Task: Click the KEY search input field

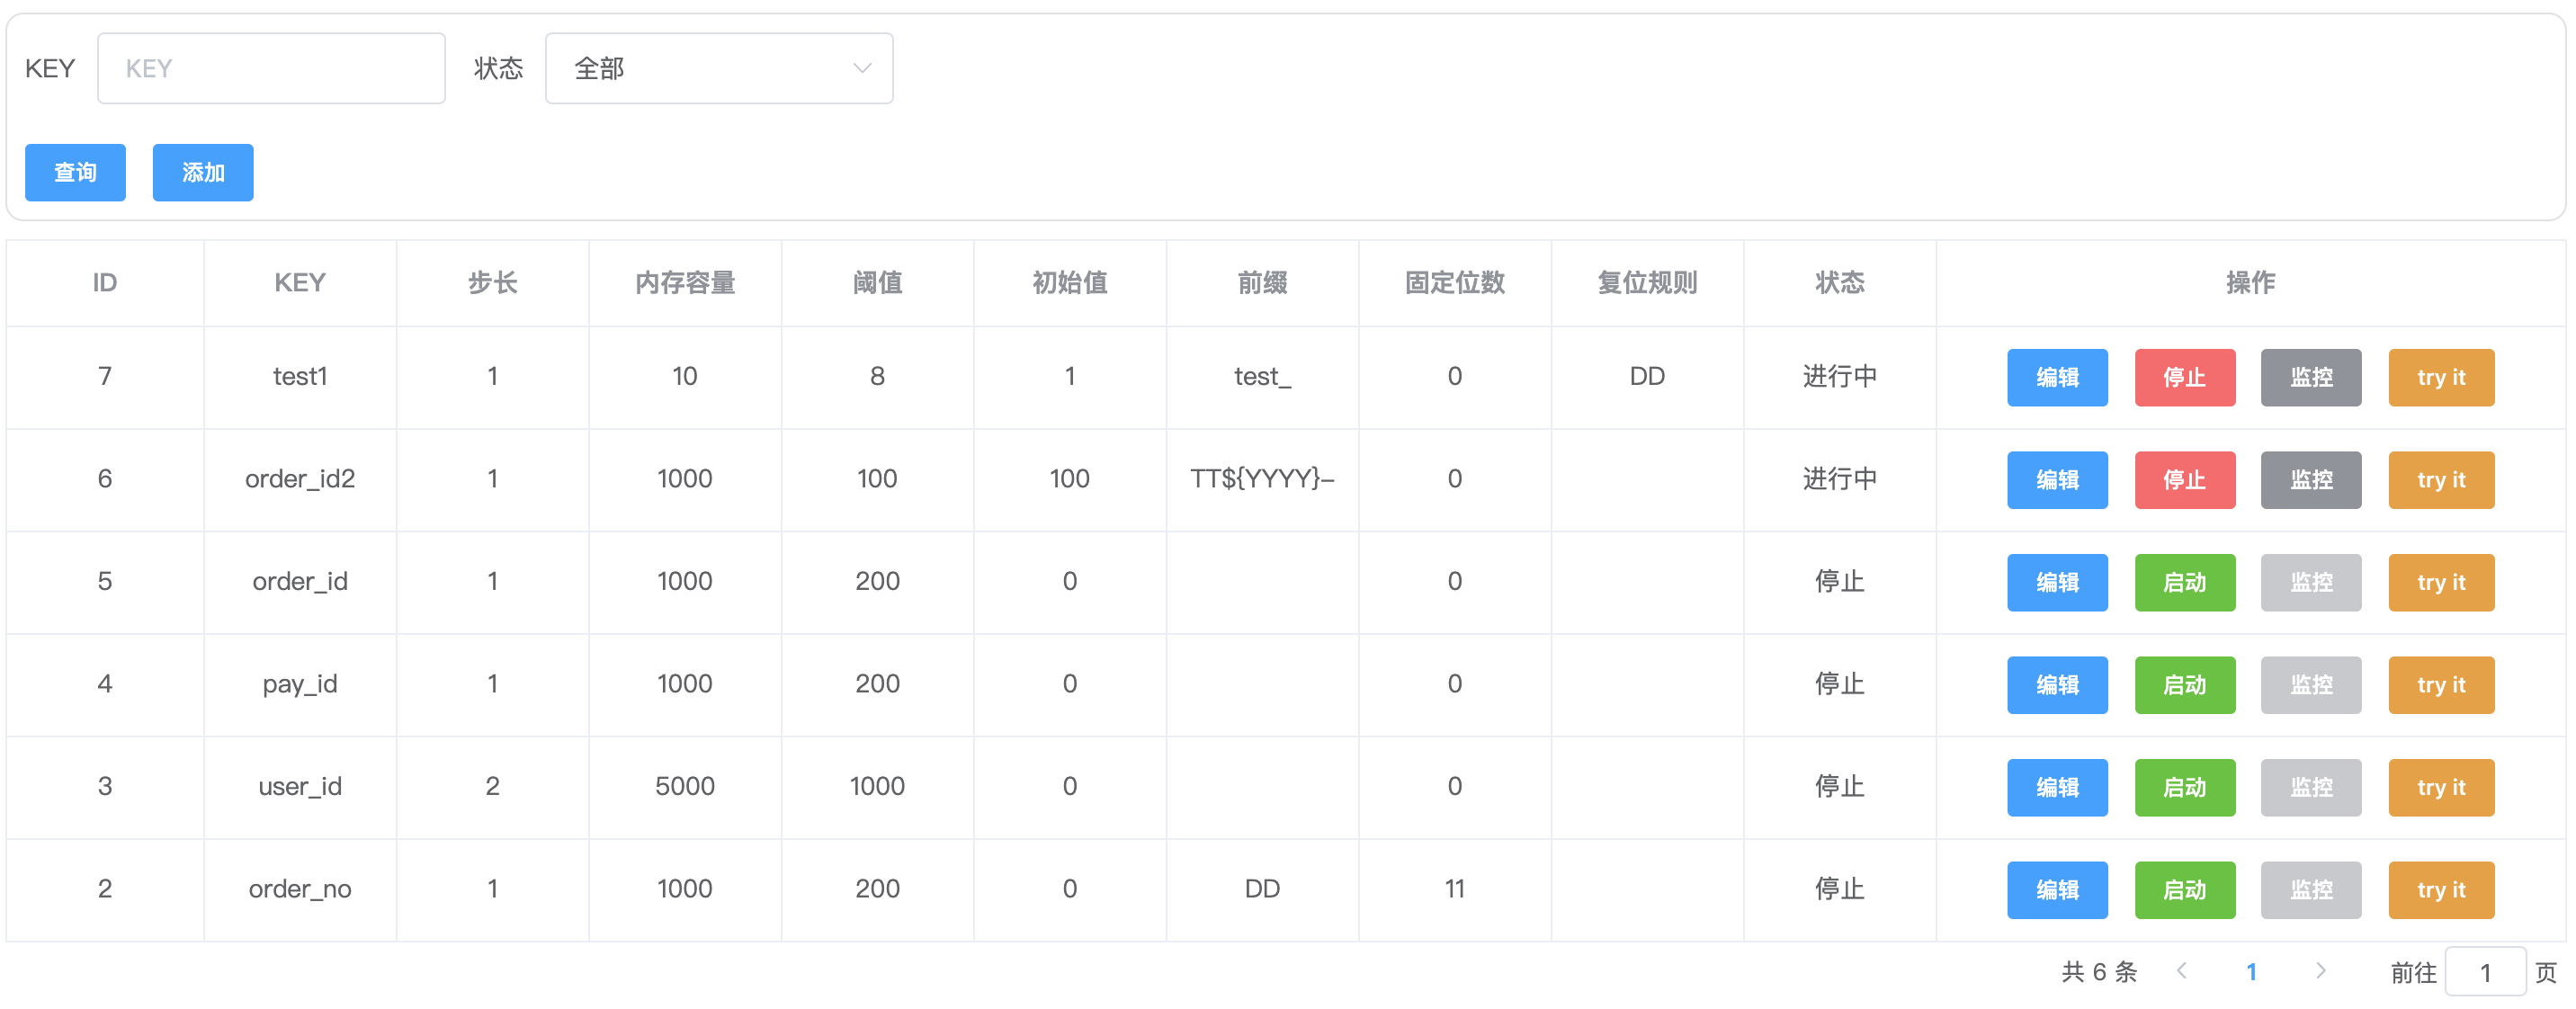Action: pyautogui.click(x=271, y=68)
